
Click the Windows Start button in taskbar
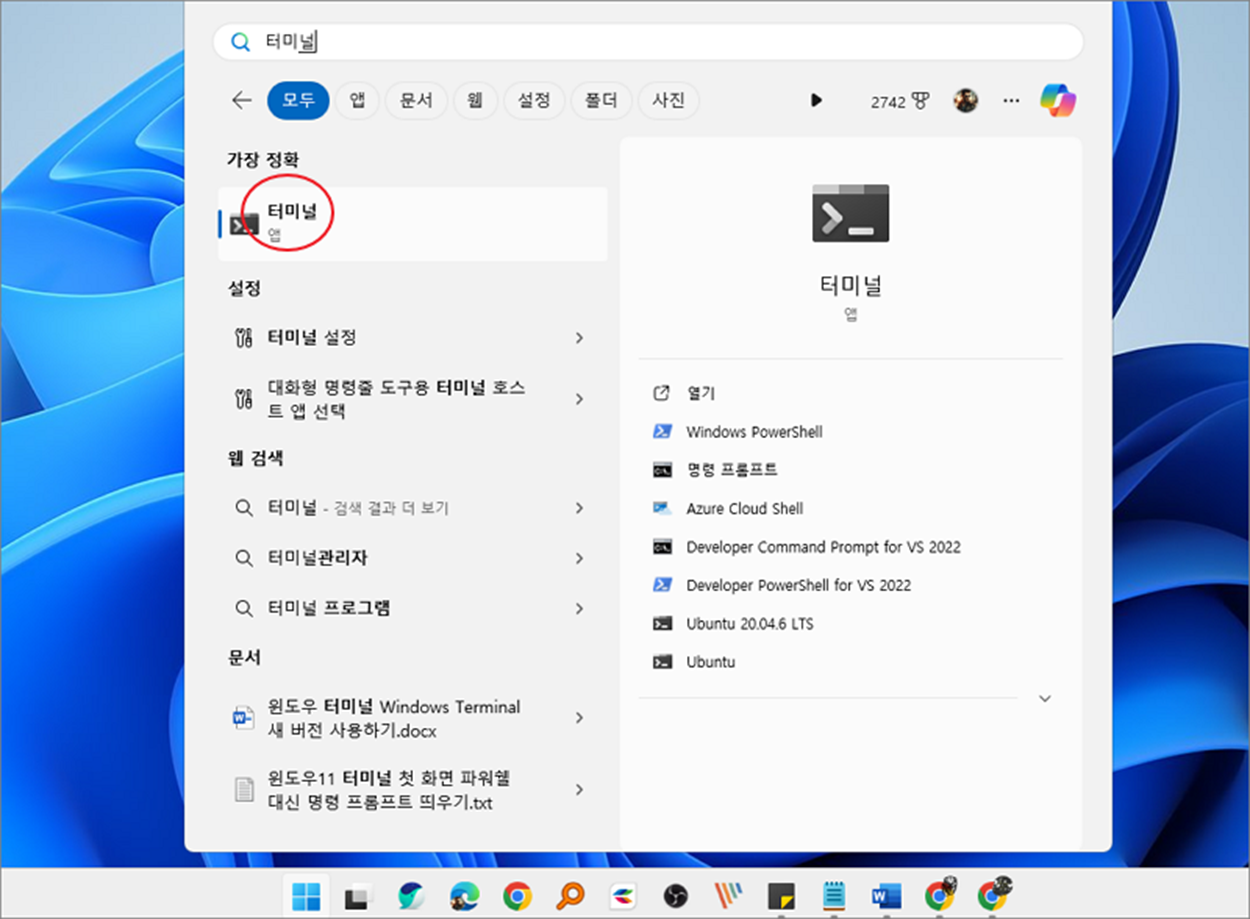[x=306, y=896]
